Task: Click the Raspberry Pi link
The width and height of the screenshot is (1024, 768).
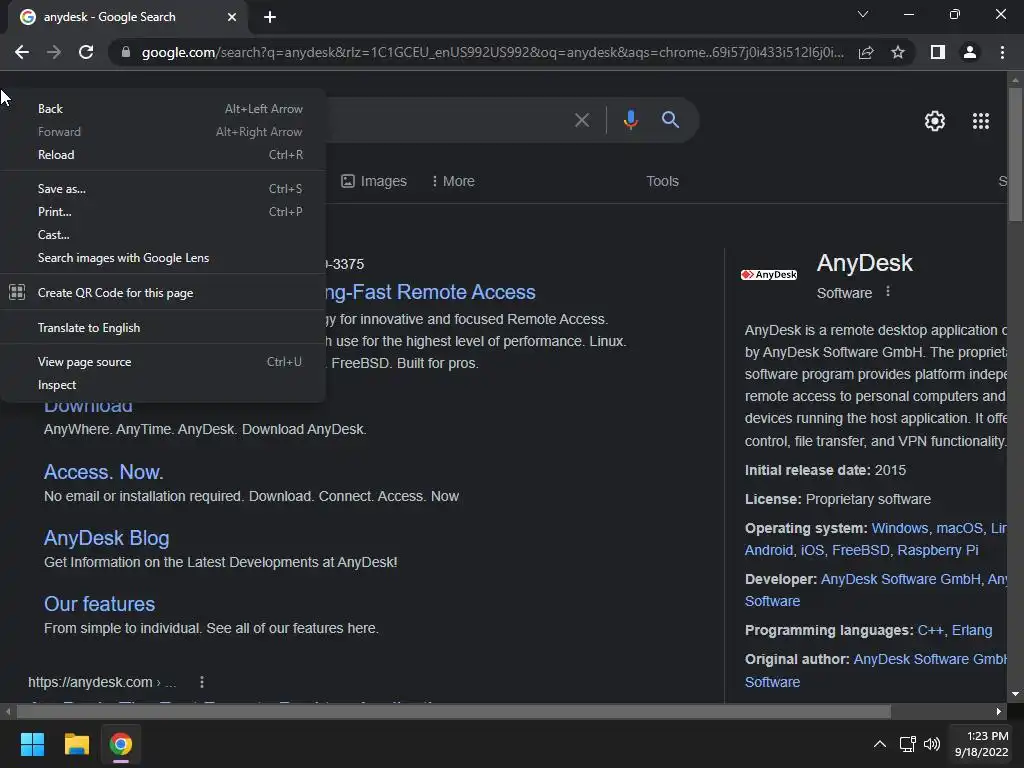Action: [x=937, y=550]
